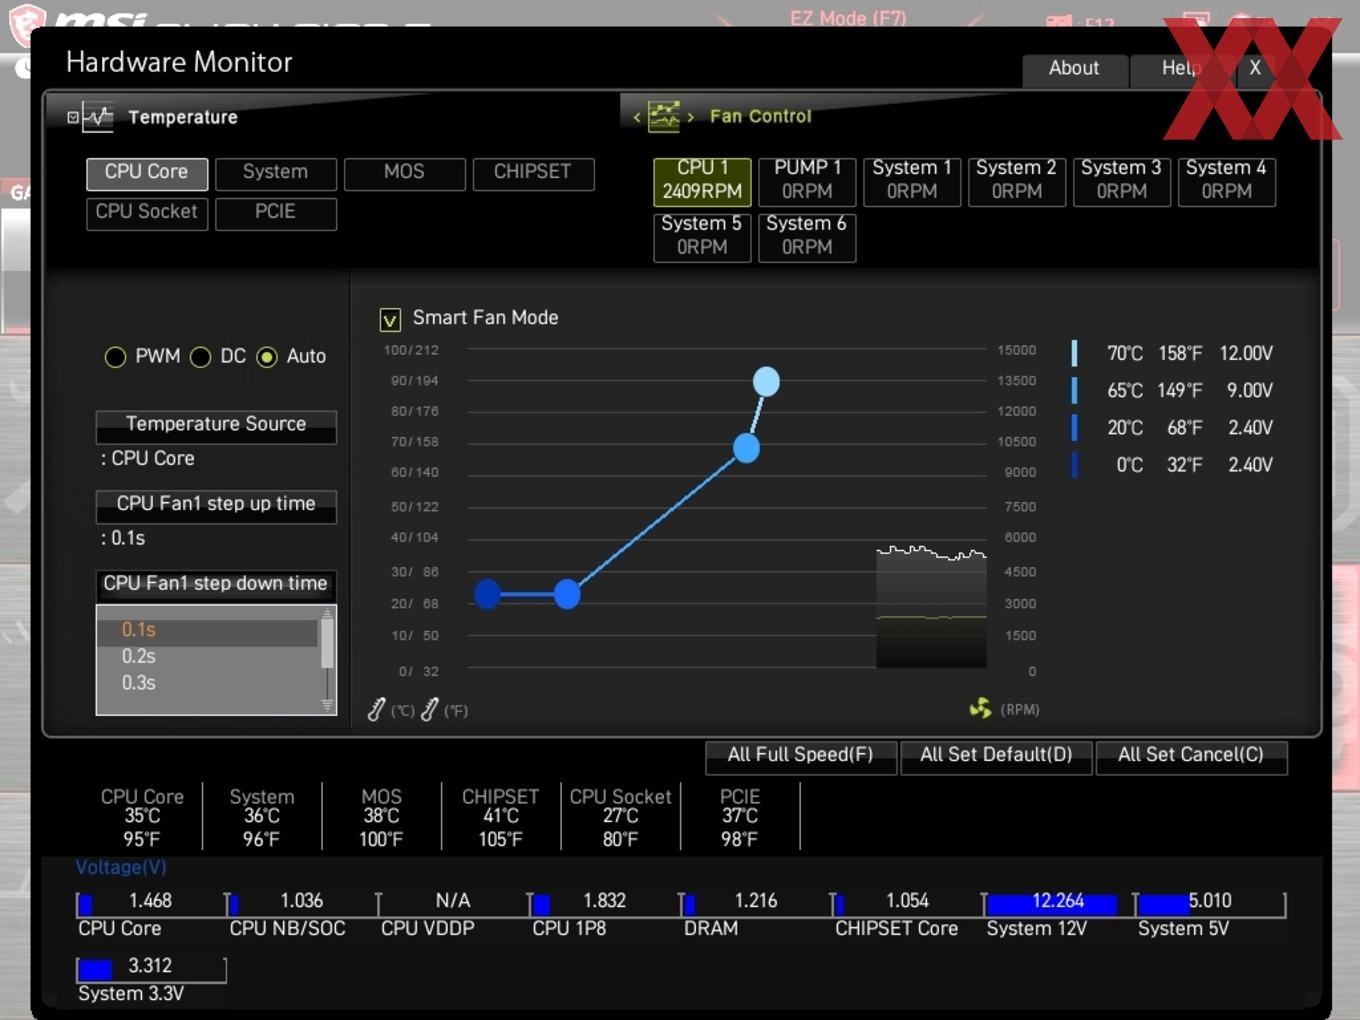Click the 70°C curve color marker

tap(1074, 353)
